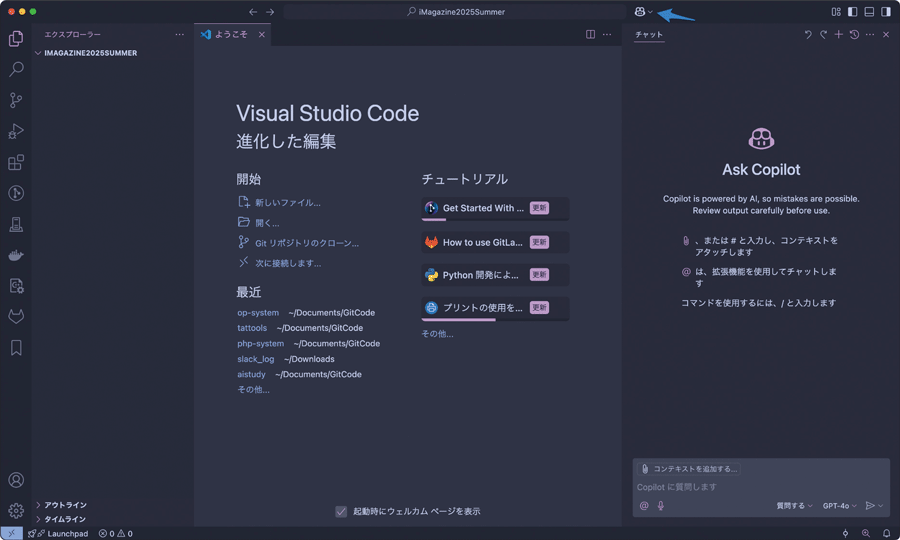Image resolution: width=900 pixels, height=540 pixels.
Task: Send the chat message arrow icon
Action: coord(870,506)
